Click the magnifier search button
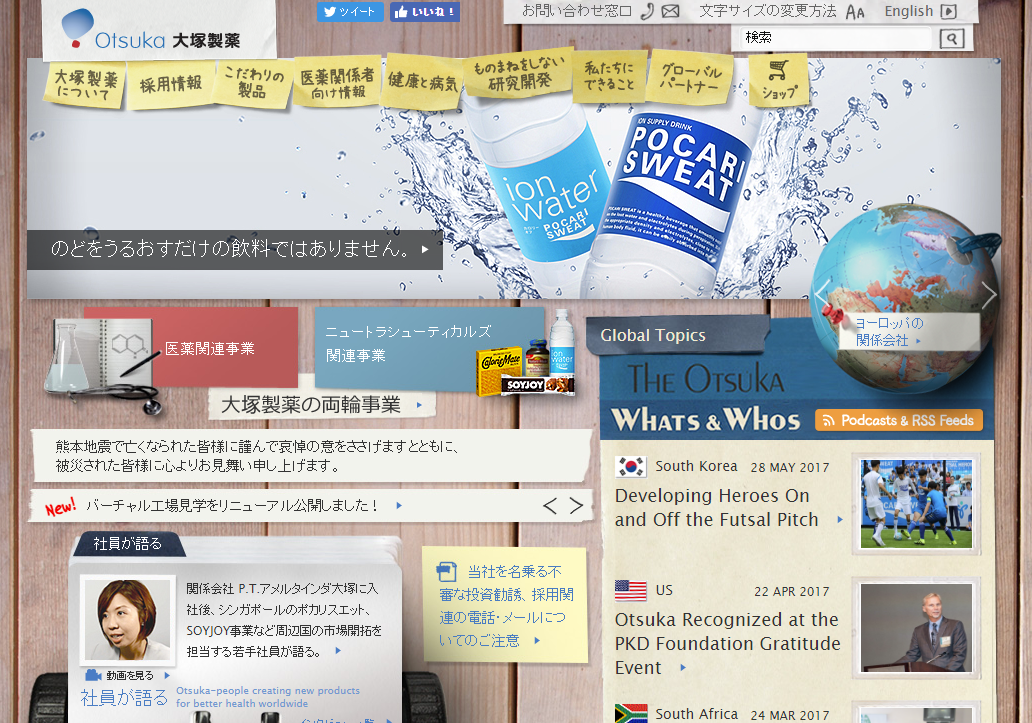The image size is (1032, 723). [x=952, y=38]
